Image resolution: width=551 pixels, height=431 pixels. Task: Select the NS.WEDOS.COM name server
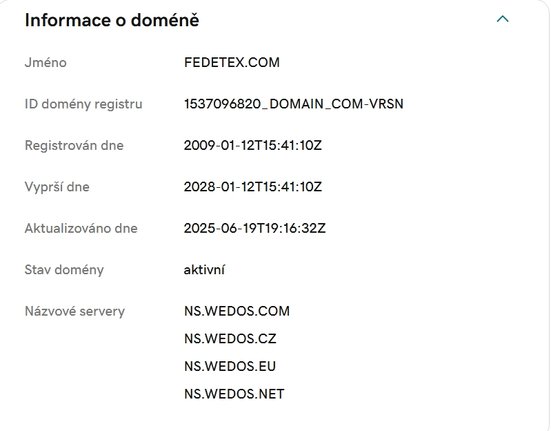click(237, 311)
